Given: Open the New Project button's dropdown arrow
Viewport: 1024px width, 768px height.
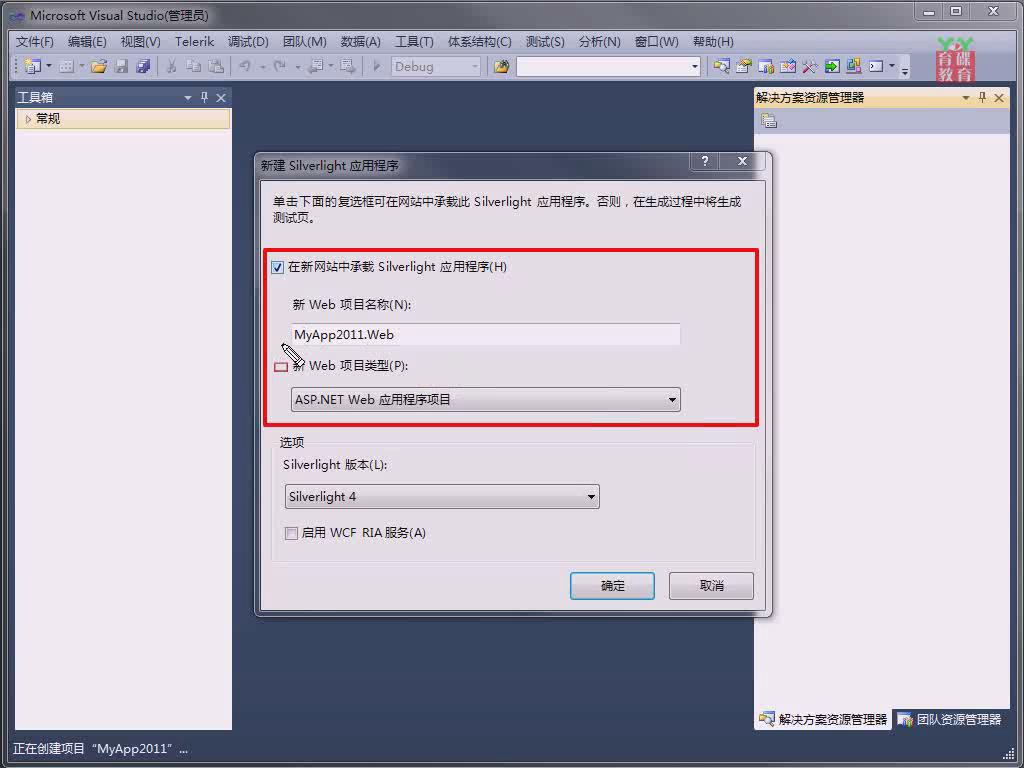Looking at the screenshot, I should click(48, 66).
